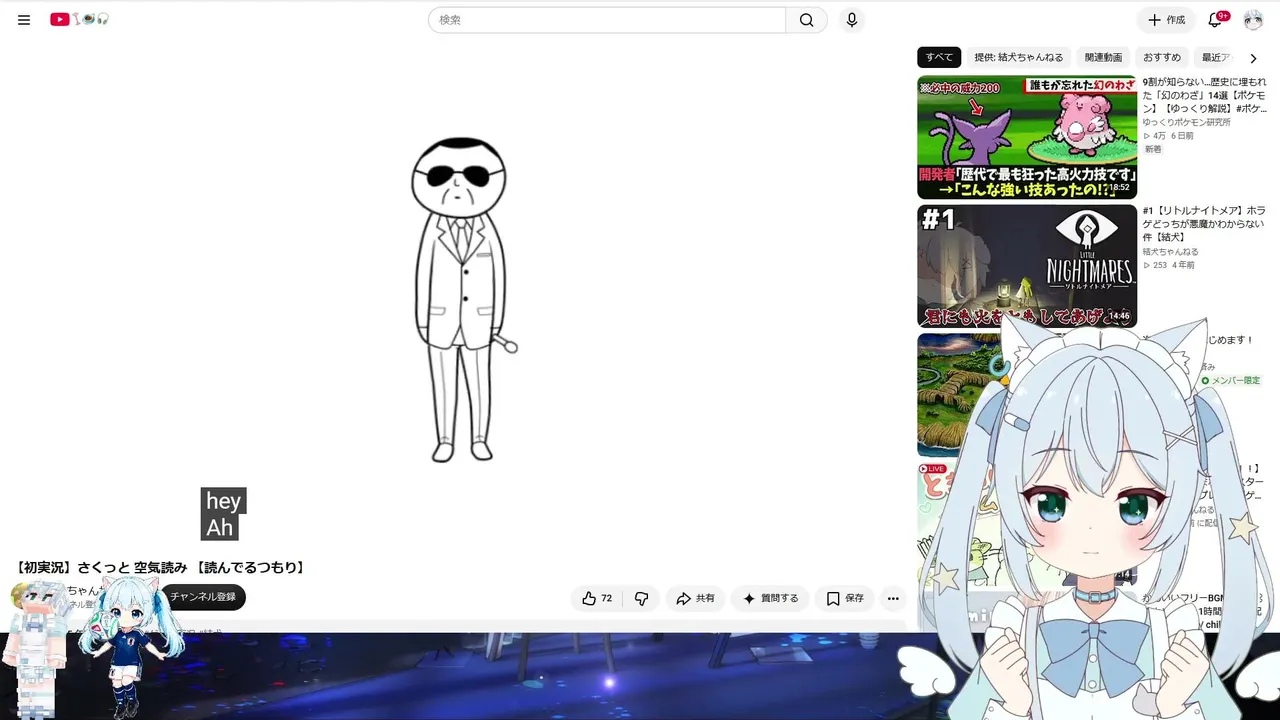
Task: Click the 【初実況】さくっと 空気読み video title
Action: click(x=160, y=568)
